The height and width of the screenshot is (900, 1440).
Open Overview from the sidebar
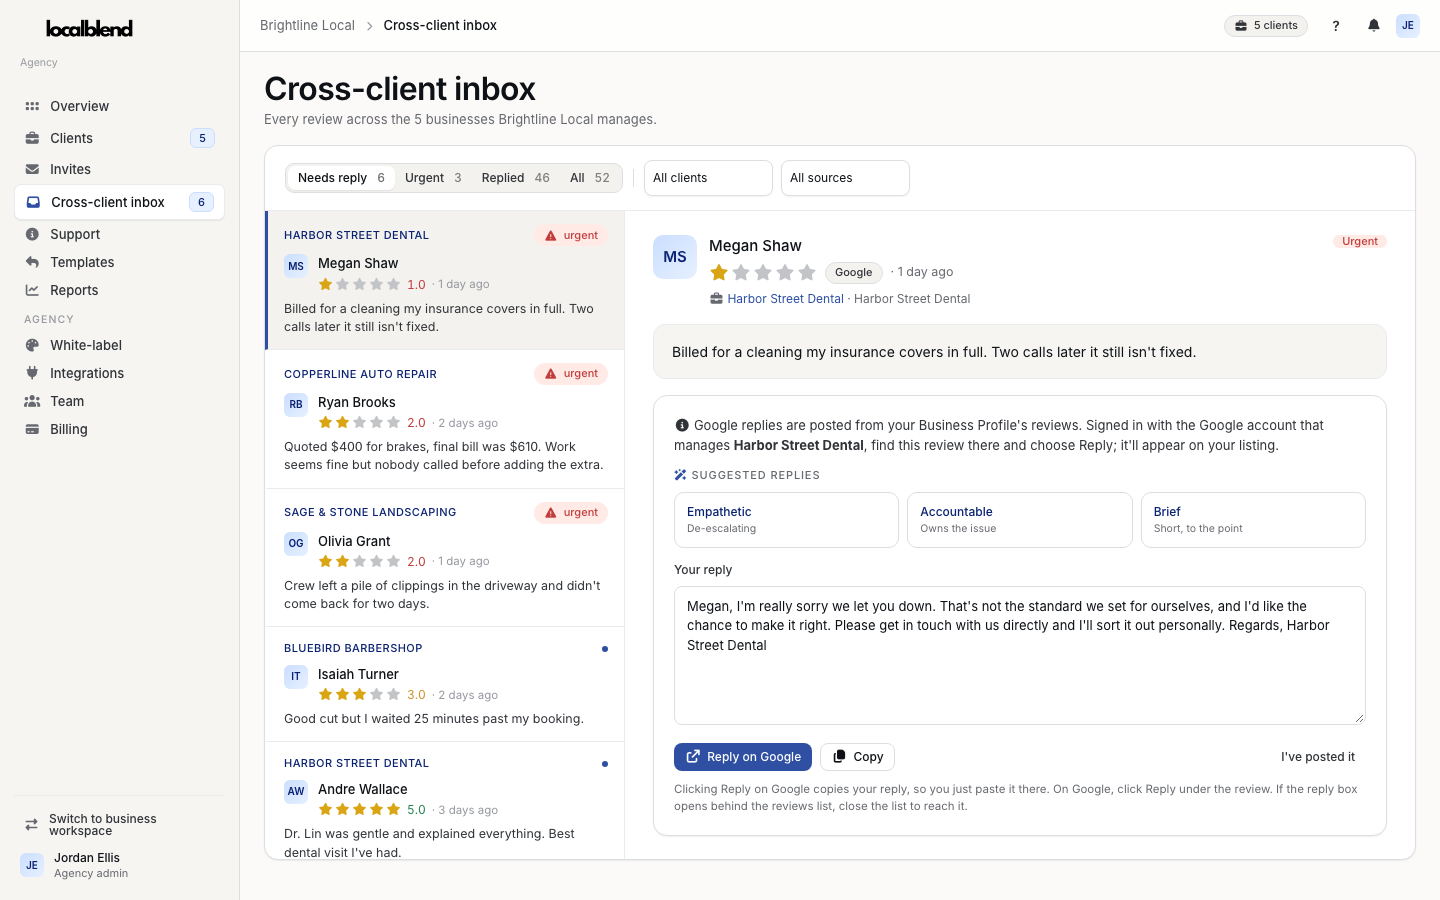tap(119, 106)
